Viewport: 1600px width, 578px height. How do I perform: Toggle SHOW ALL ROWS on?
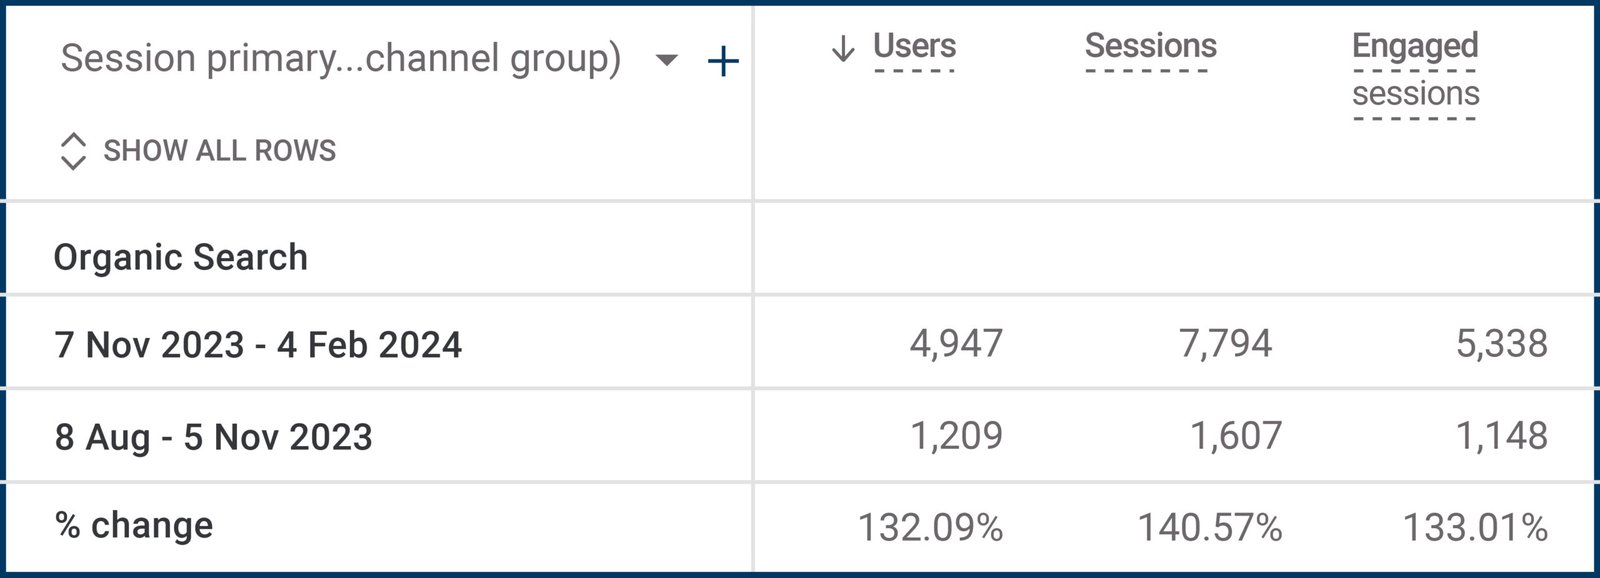pos(218,151)
